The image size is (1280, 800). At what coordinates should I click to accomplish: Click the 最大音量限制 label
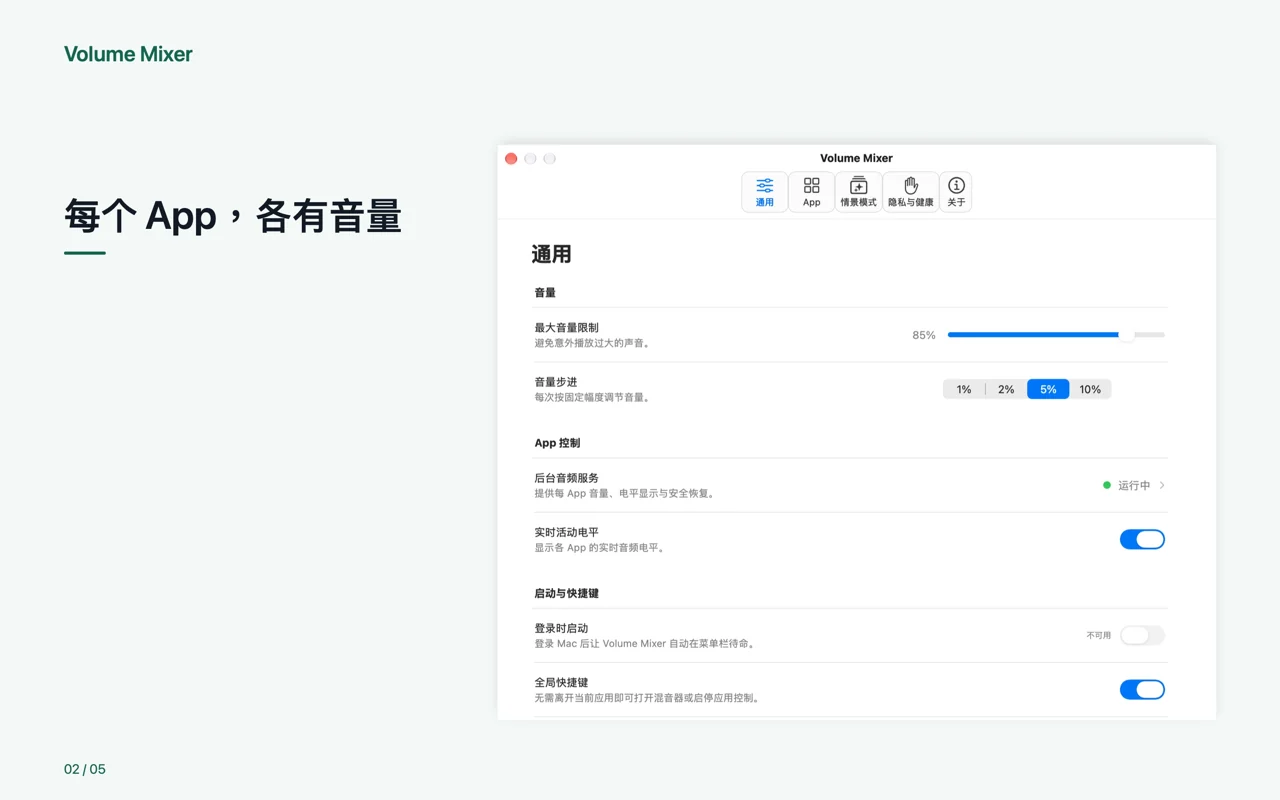567,328
